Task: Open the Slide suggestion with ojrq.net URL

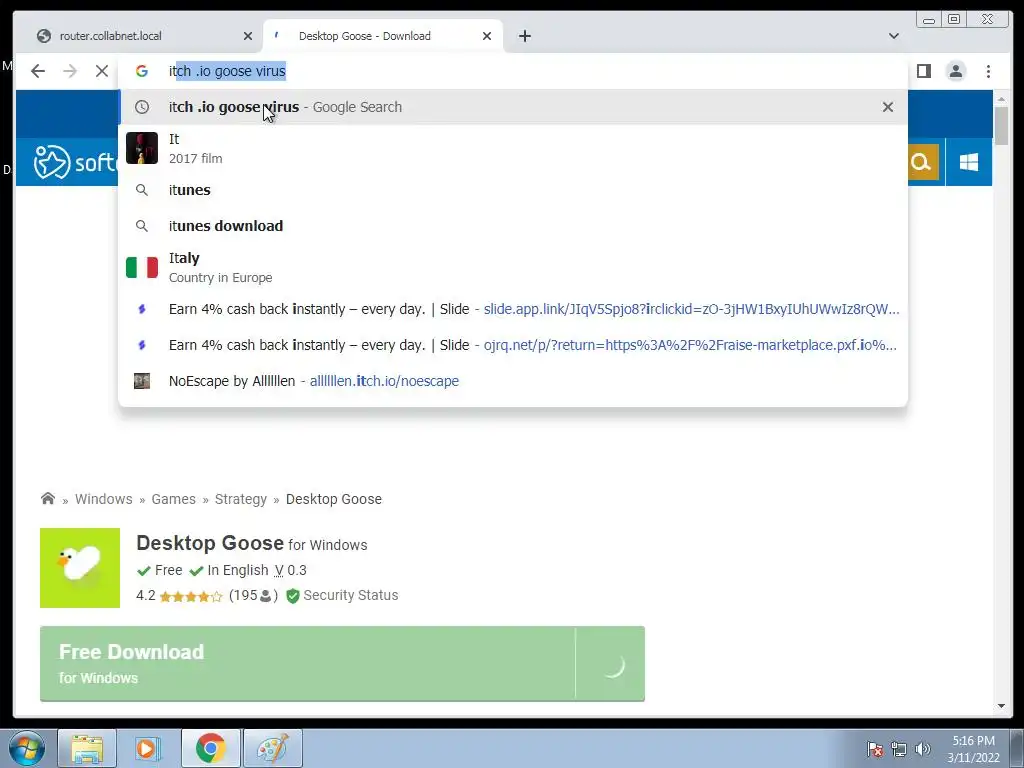Action: pyautogui.click(x=513, y=345)
